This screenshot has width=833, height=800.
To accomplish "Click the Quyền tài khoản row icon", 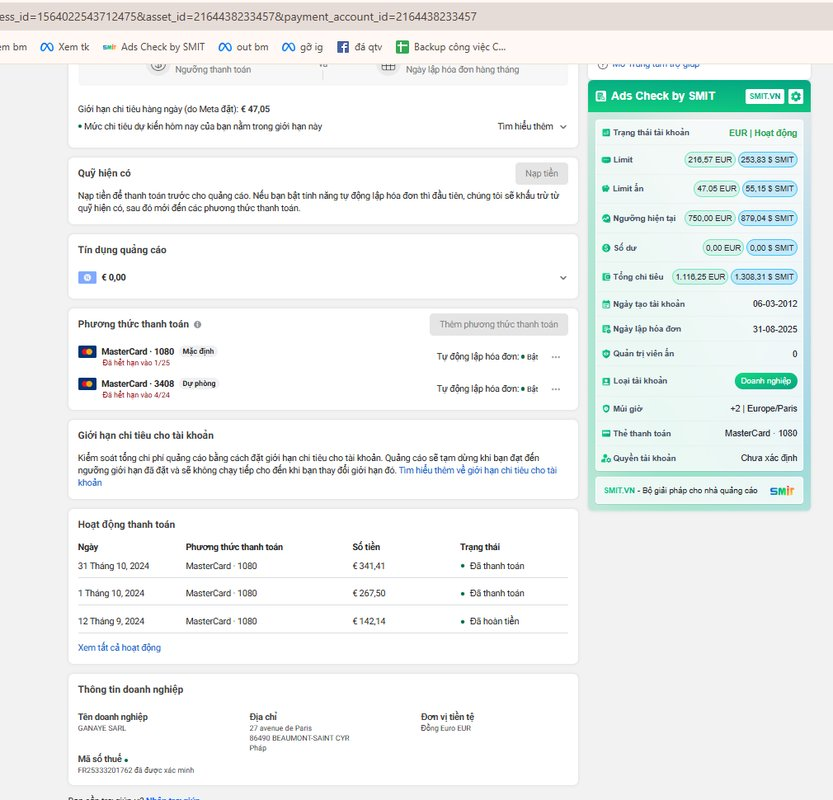I will click(606, 458).
